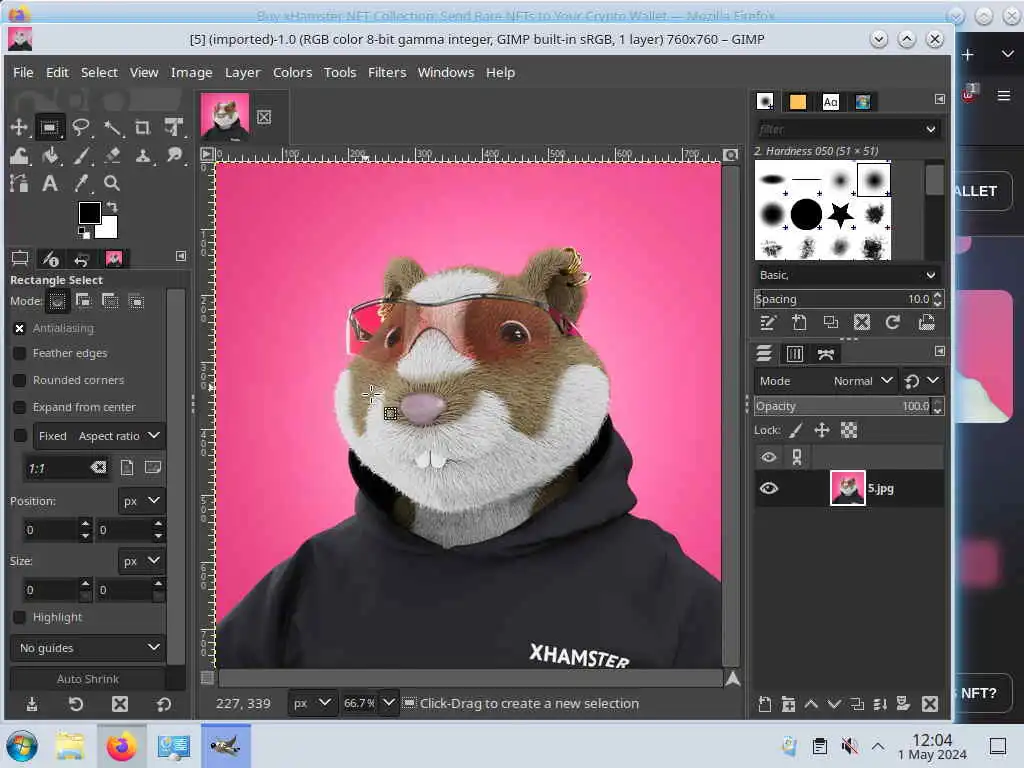
Task: Click the white background color swatch
Action: (x=108, y=229)
